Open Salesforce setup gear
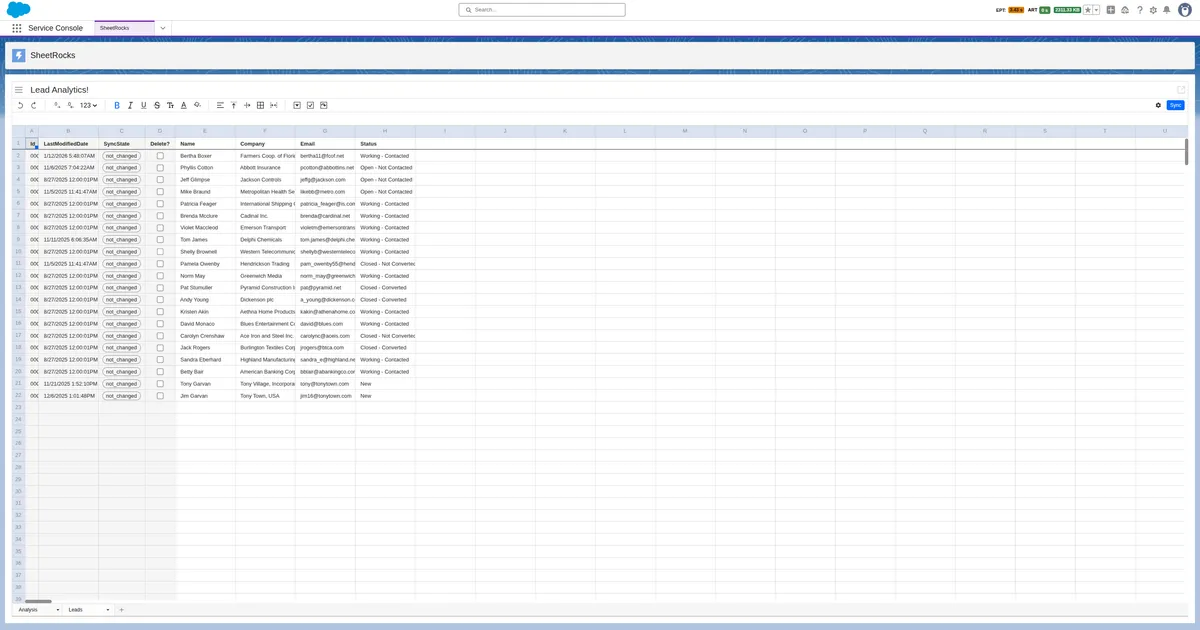 coord(1153,10)
